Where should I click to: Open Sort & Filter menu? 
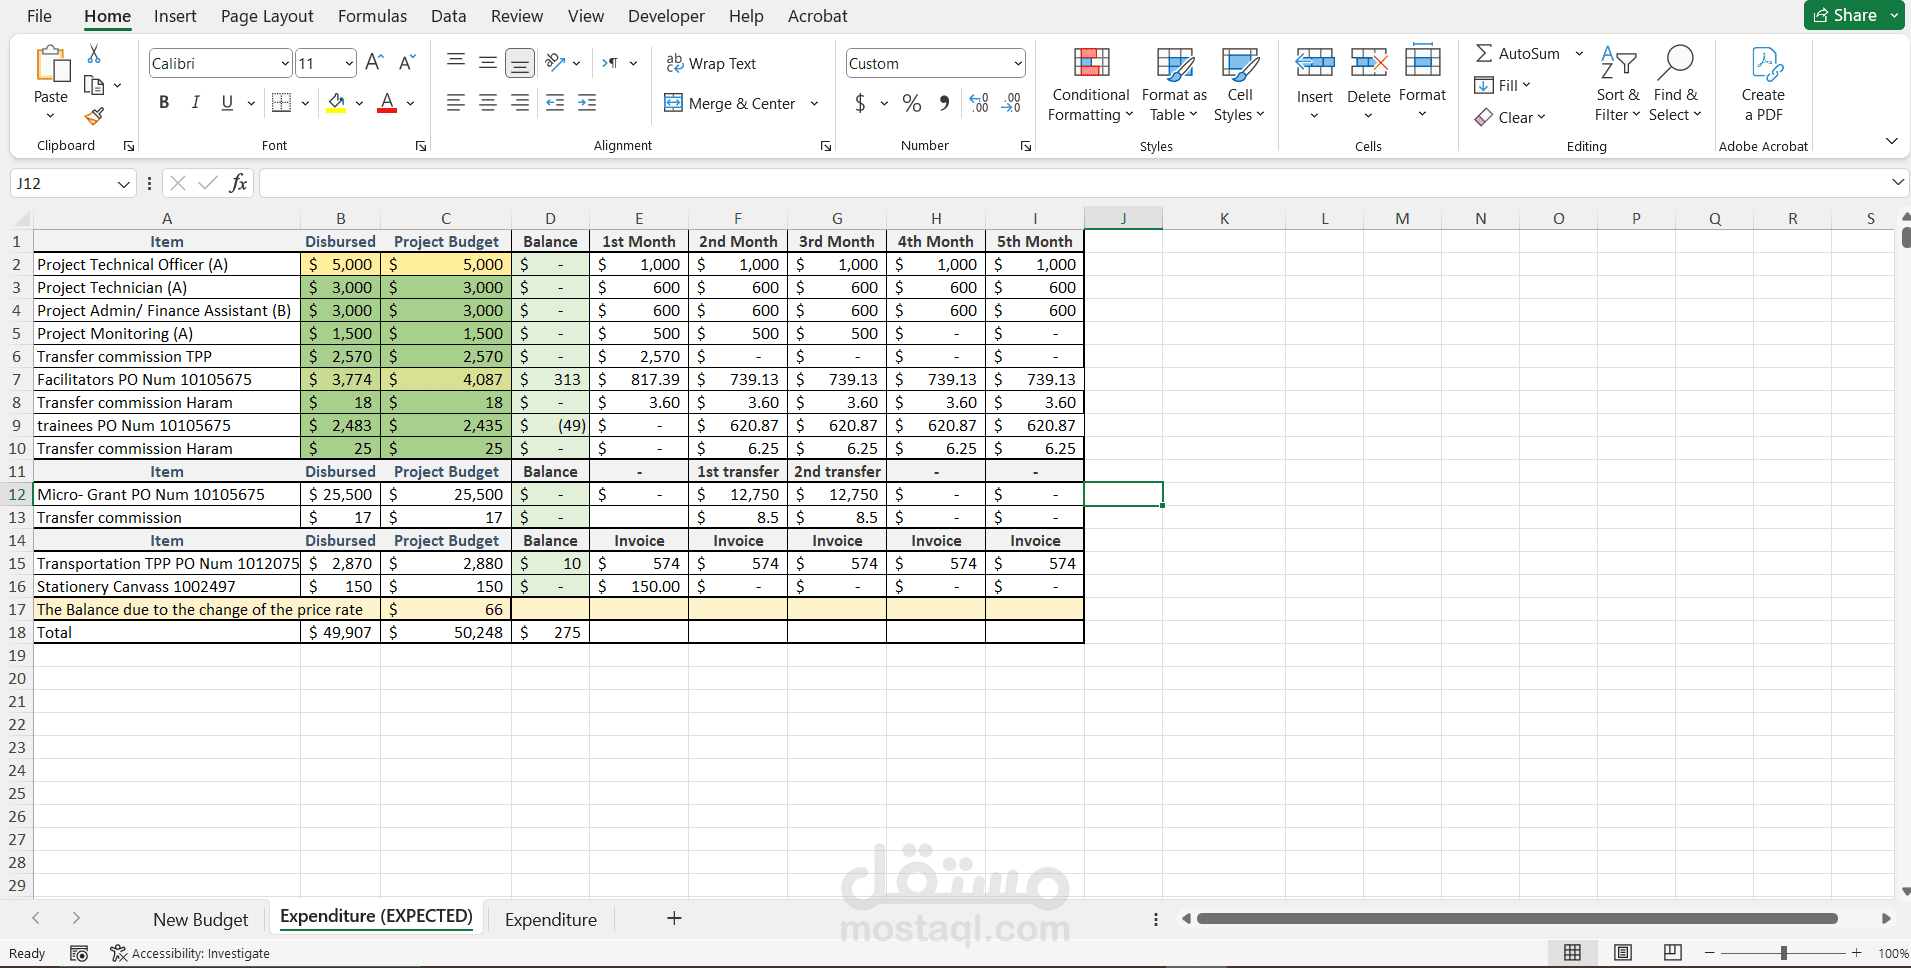coord(1618,85)
